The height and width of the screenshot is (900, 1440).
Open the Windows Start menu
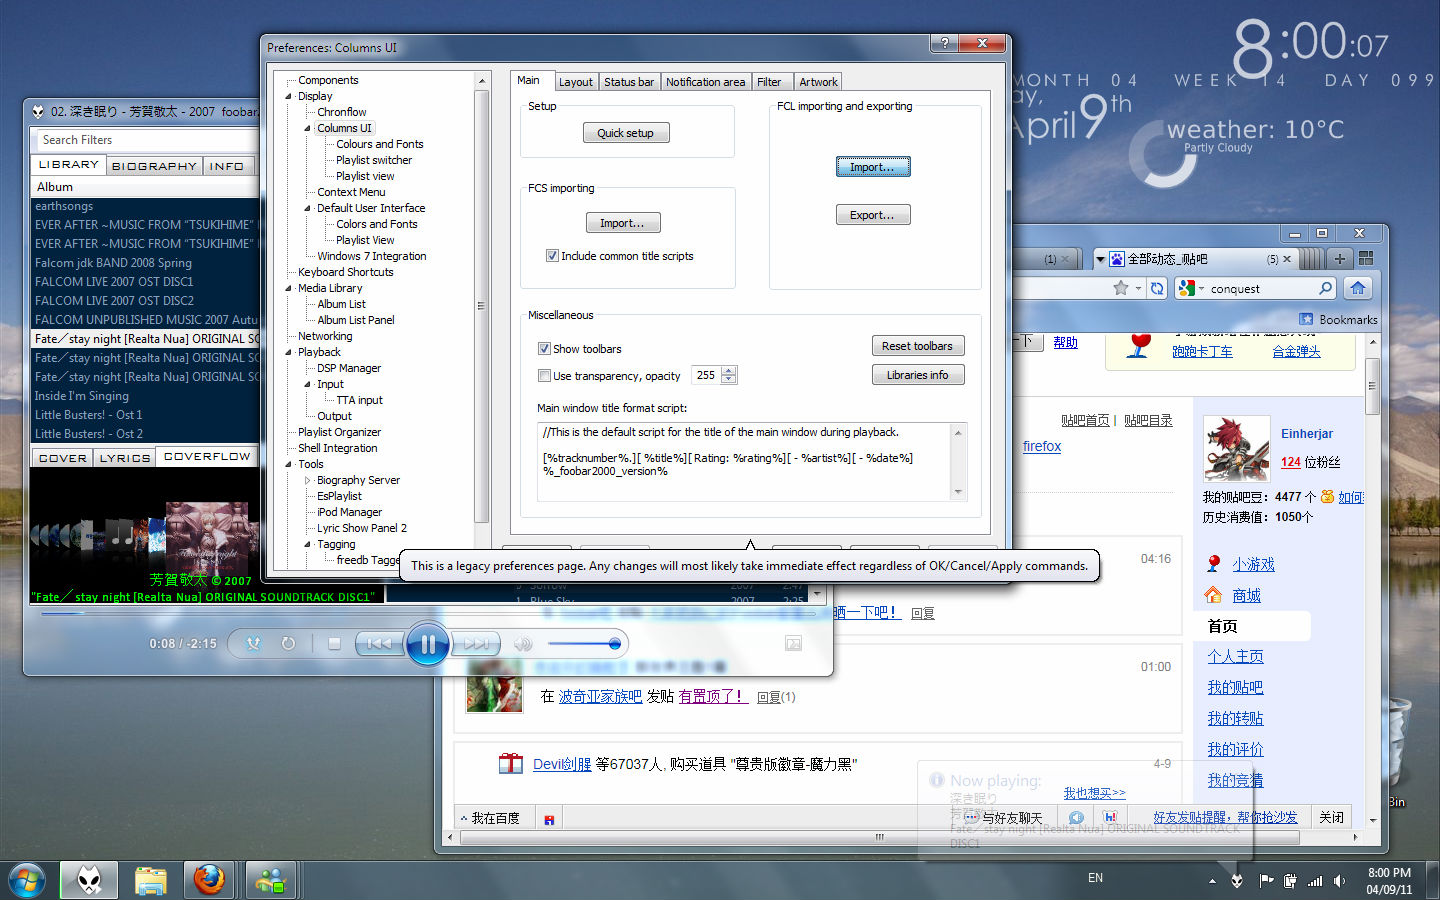[27, 880]
